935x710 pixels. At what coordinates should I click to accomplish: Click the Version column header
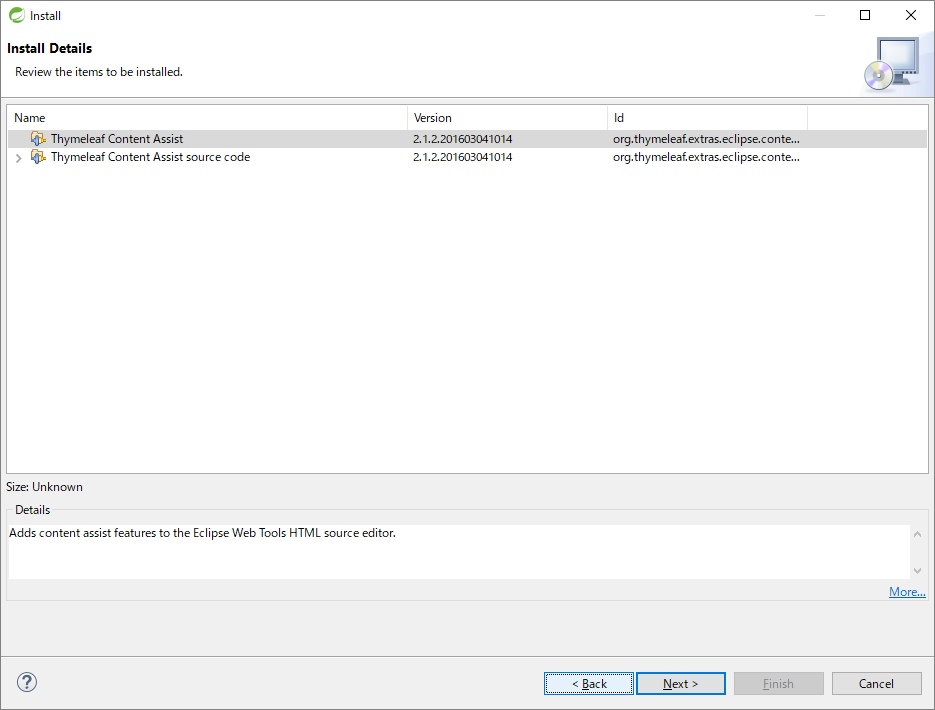coord(432,117)
